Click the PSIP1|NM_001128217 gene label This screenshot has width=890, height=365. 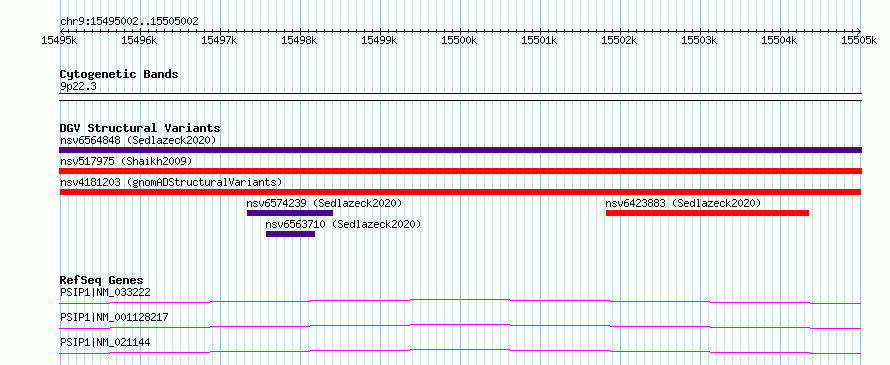click(x=114, y=317)
